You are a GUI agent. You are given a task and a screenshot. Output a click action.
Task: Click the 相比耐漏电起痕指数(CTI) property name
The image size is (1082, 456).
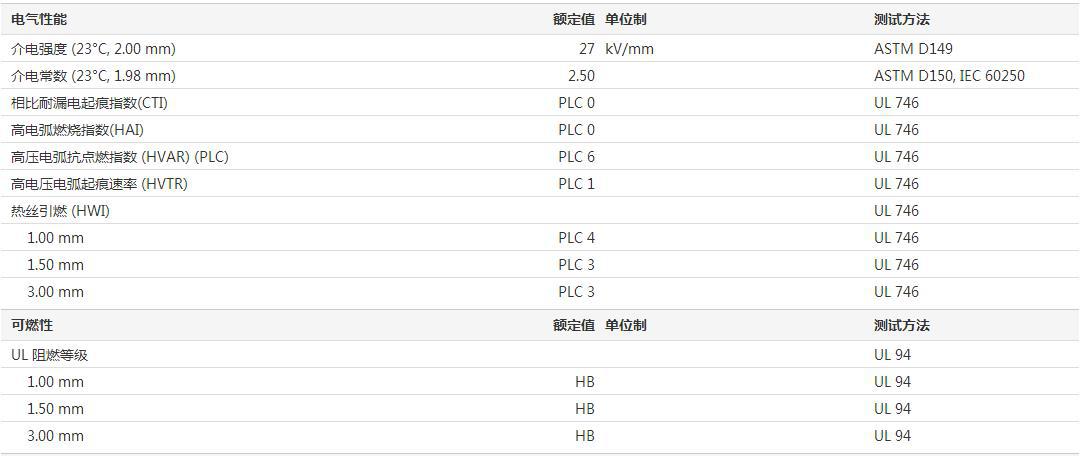pos(89,102)
